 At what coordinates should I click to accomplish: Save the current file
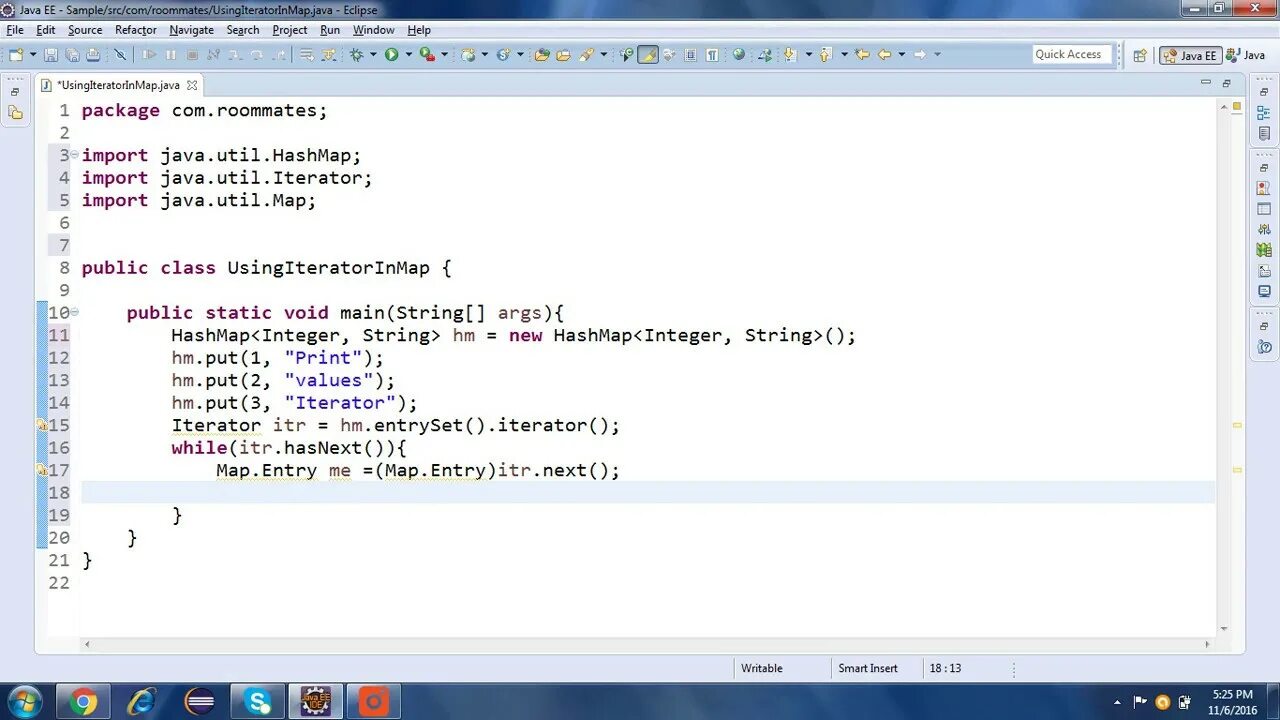click(x=50, y=55)
